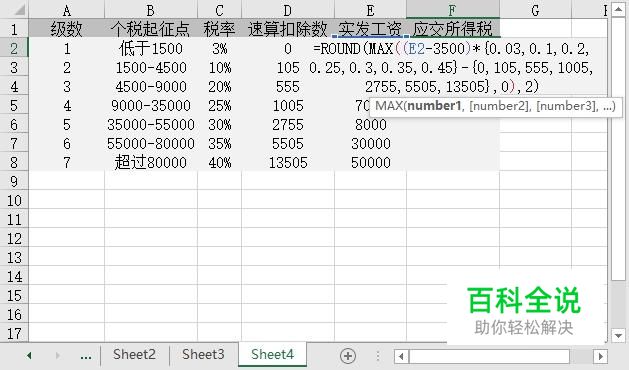Click the vertical scrollbar thumb
This screenshot has height=370, width=629.
(x=618, y=148)
